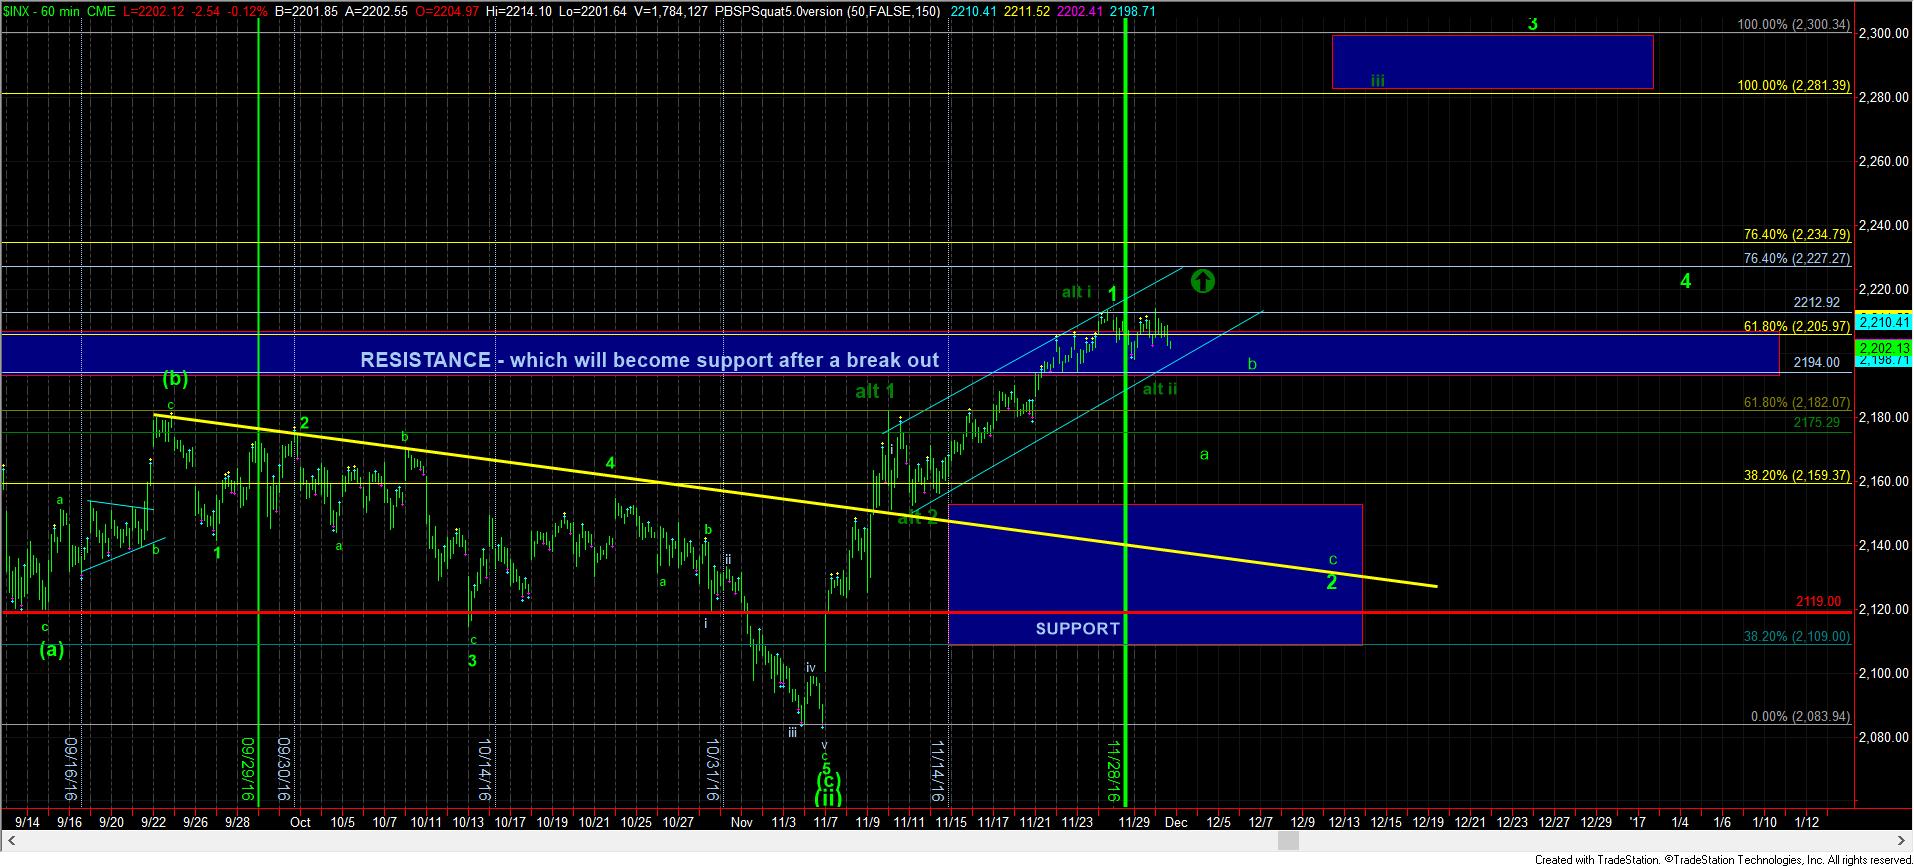Click the '17 label on time axis

pyautogui.click(x=1637, y=822)
